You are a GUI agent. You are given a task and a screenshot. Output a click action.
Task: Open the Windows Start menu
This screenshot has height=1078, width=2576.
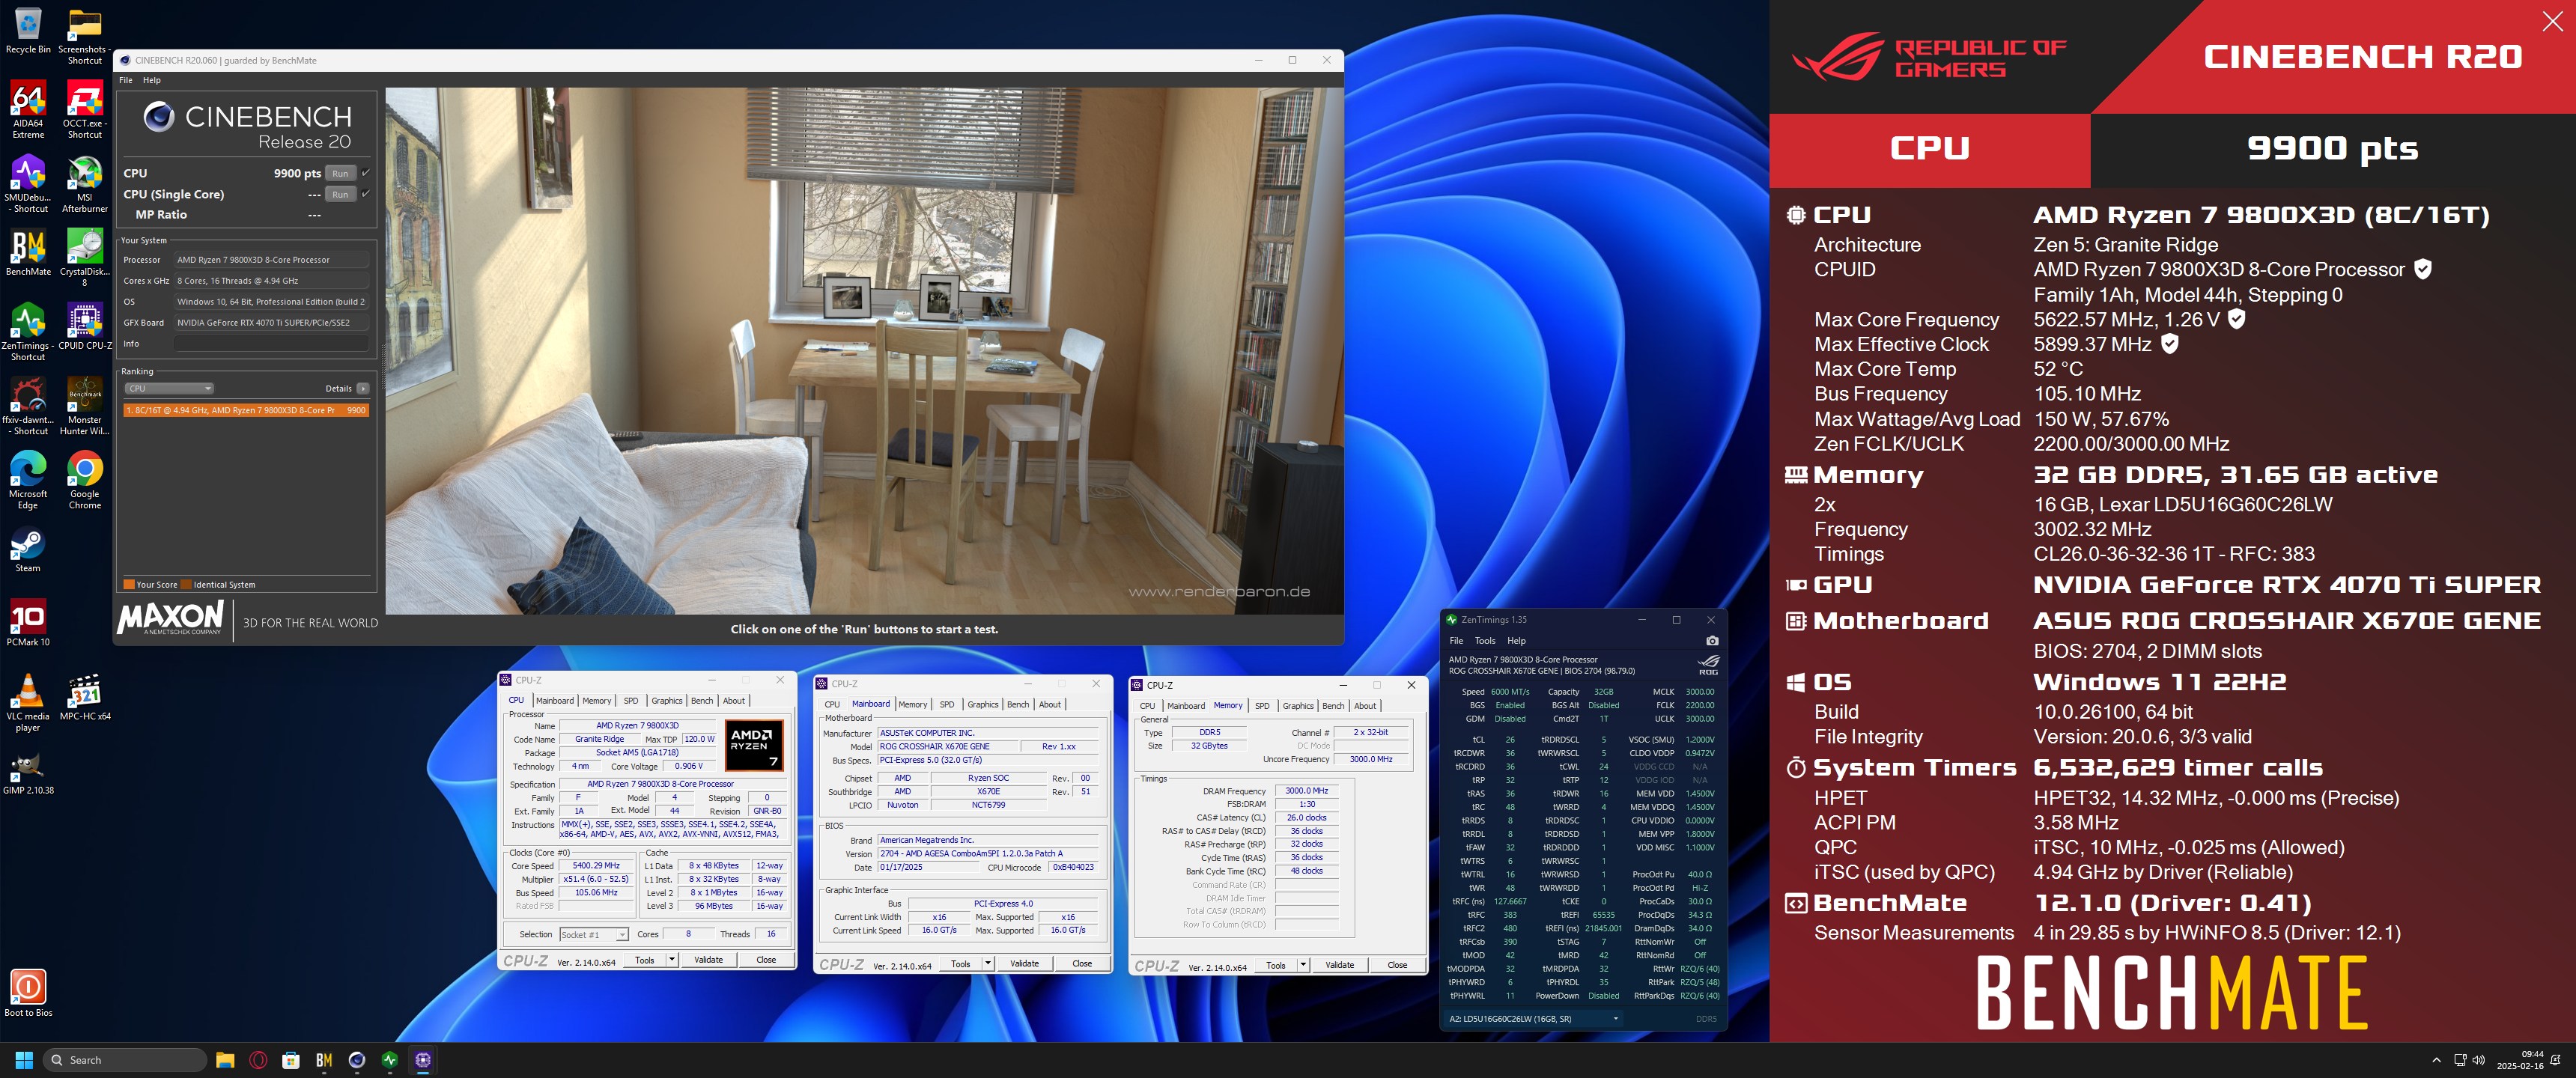24,1060
